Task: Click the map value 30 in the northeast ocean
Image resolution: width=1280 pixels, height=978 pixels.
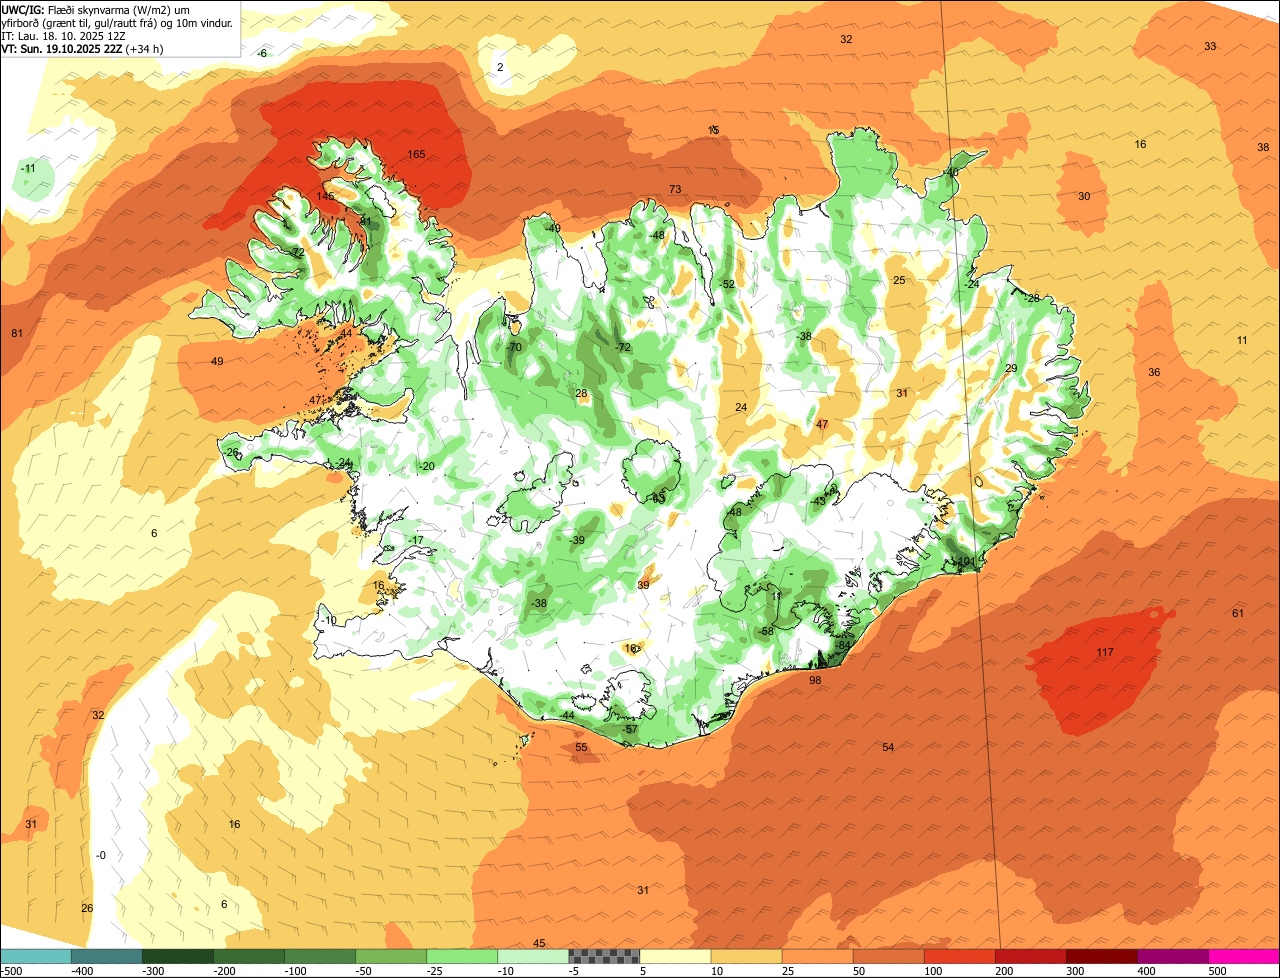Action: [x=1084, y=196]
